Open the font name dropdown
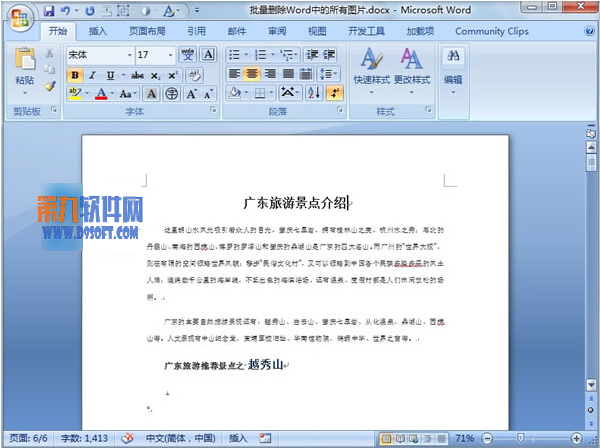Viewport: 600px width, 448px height. point(129,55)
